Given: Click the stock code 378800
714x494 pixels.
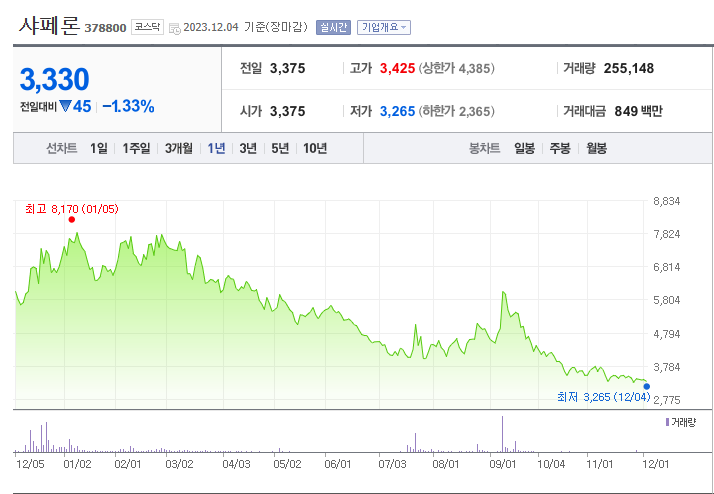Looking at the screenshot, I should [105, 28].
